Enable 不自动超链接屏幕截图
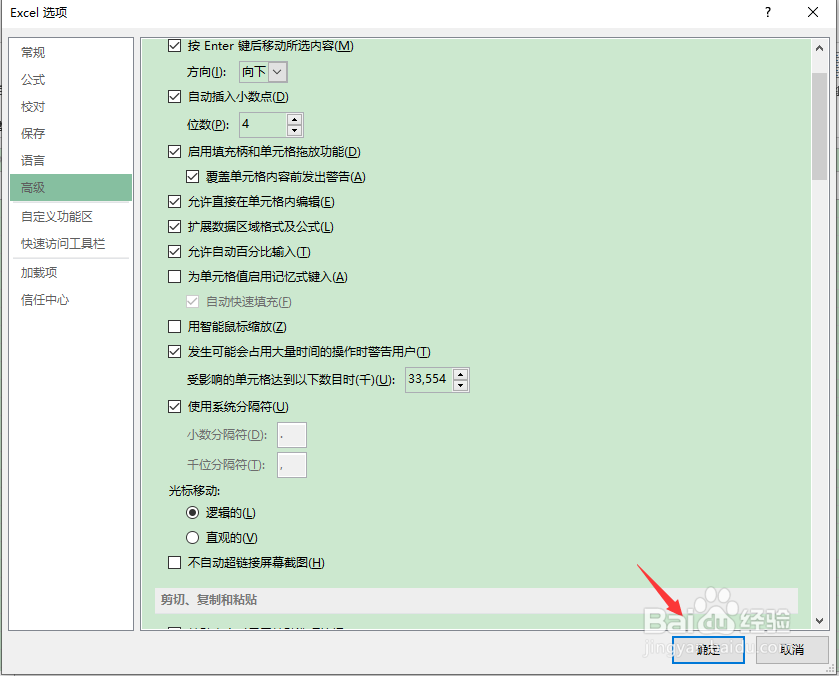This screenshot has height=676, width=839. pyautogui.click(x=175, y=562)
